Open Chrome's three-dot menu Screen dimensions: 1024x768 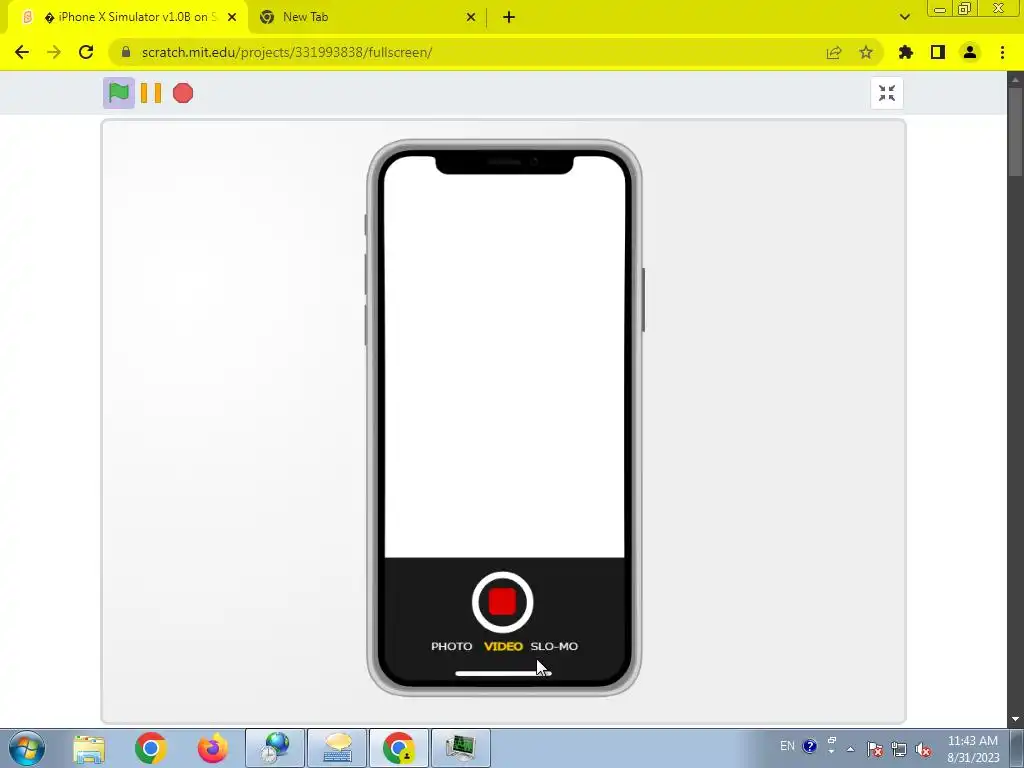(x=1002, y=52)
